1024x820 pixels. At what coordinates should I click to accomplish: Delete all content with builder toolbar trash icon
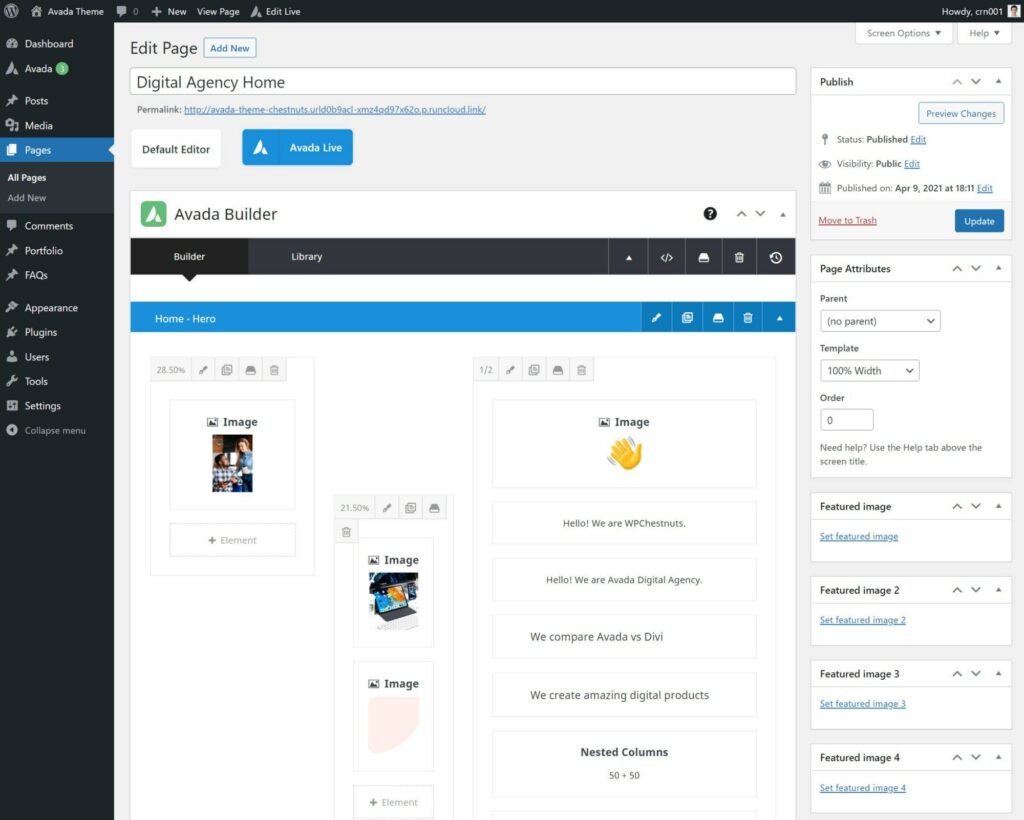tap(739, 257)
